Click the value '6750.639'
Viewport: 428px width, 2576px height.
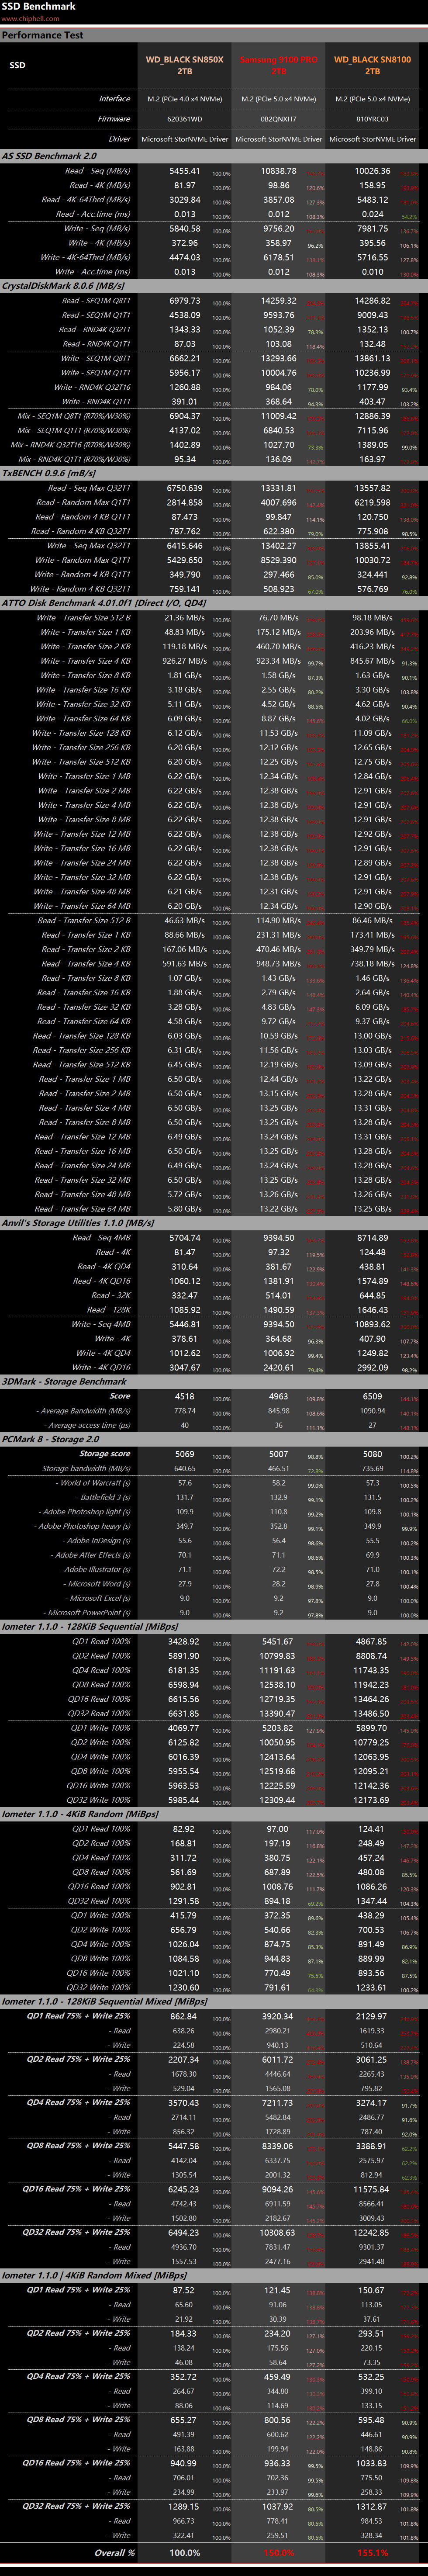185,488
